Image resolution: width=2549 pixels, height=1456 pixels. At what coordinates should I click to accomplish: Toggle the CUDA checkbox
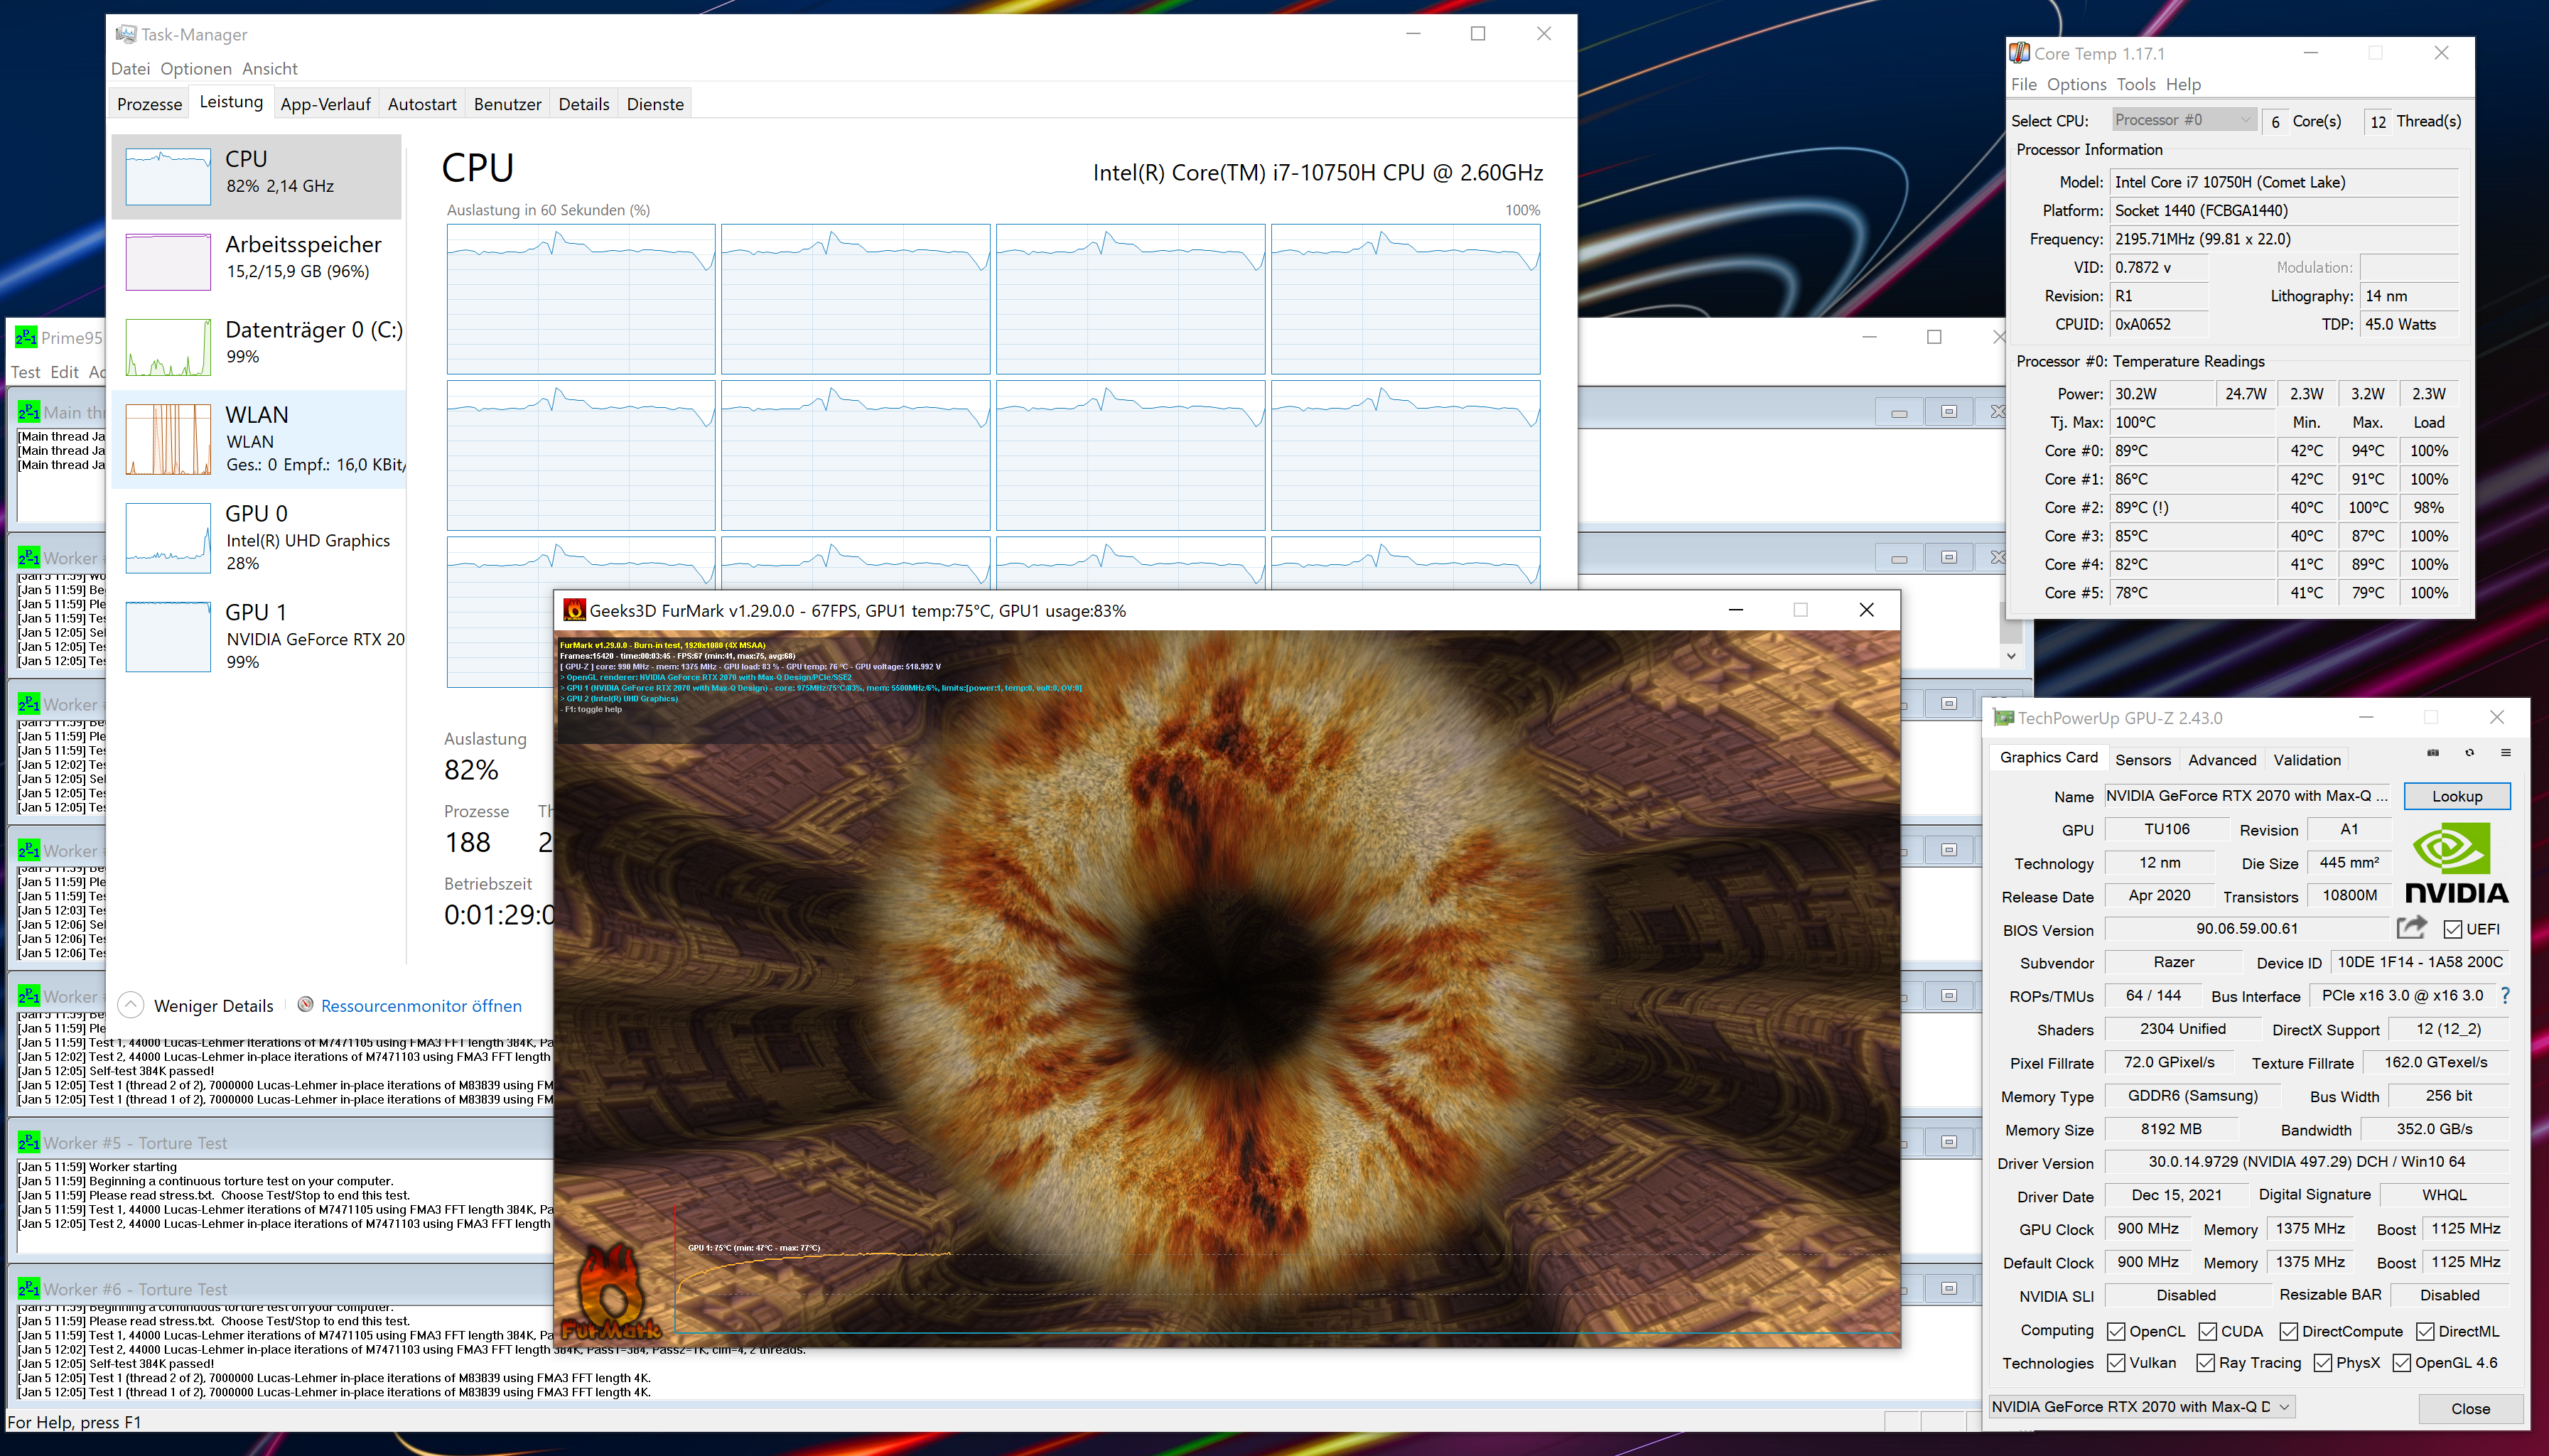click(2207, 1331)
